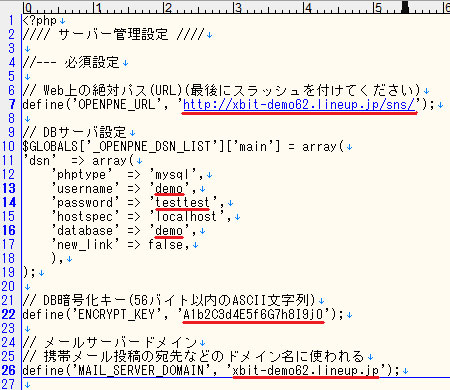This screenshot has height=390, width=450.
Task: Place cursor on 'false' in the new_link line
Action: tap(166, 245)
